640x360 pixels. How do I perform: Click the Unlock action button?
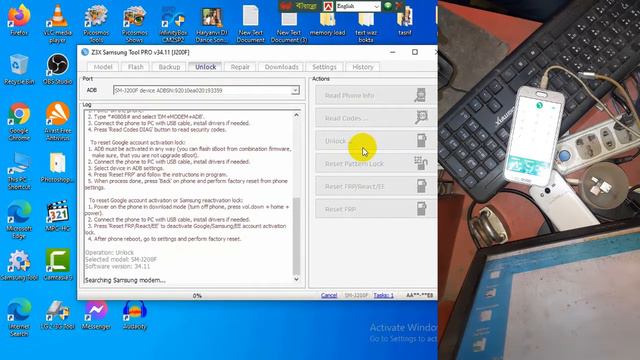click(375, 141)
